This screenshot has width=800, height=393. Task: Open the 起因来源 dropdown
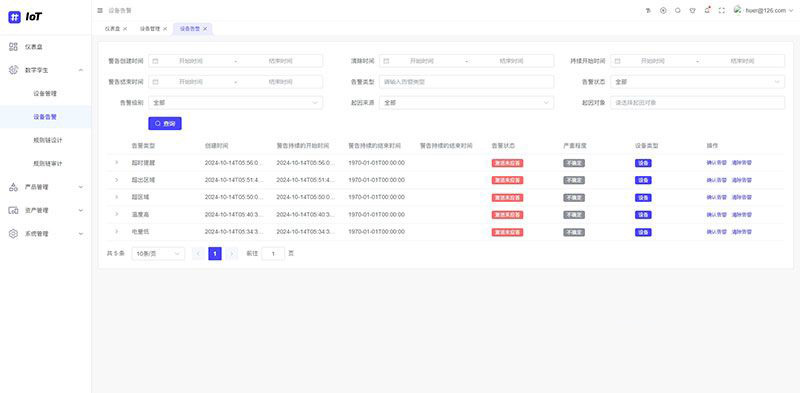coord(466,103)
